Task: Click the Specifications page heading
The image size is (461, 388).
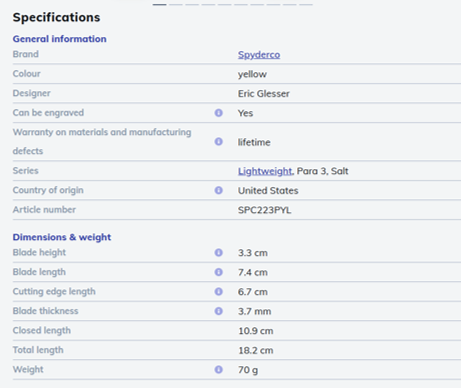Action: (56, 17)
